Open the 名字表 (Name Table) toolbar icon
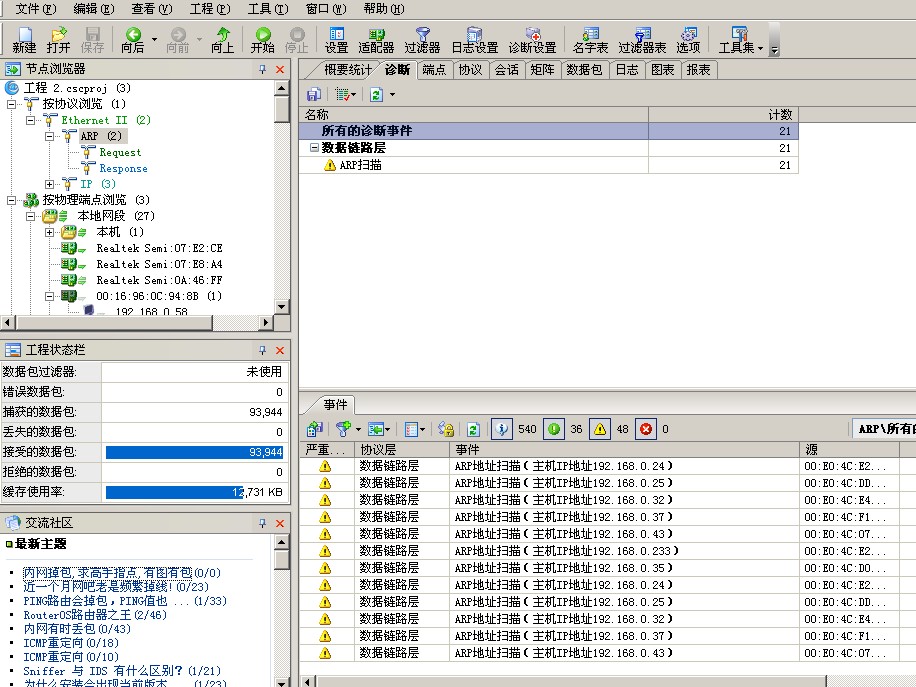The width and height of the screenshot is (916, 687). pyautogui.click(x=590, y=40)
